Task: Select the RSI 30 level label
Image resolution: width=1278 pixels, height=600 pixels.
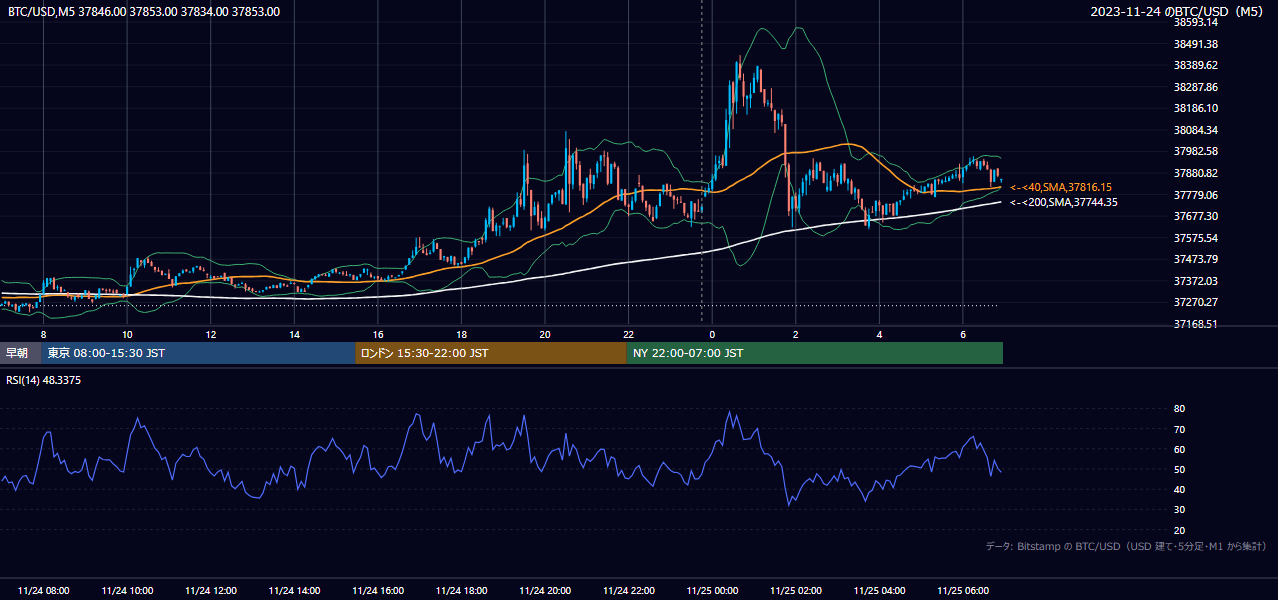Action: [x=1180, y=509]
